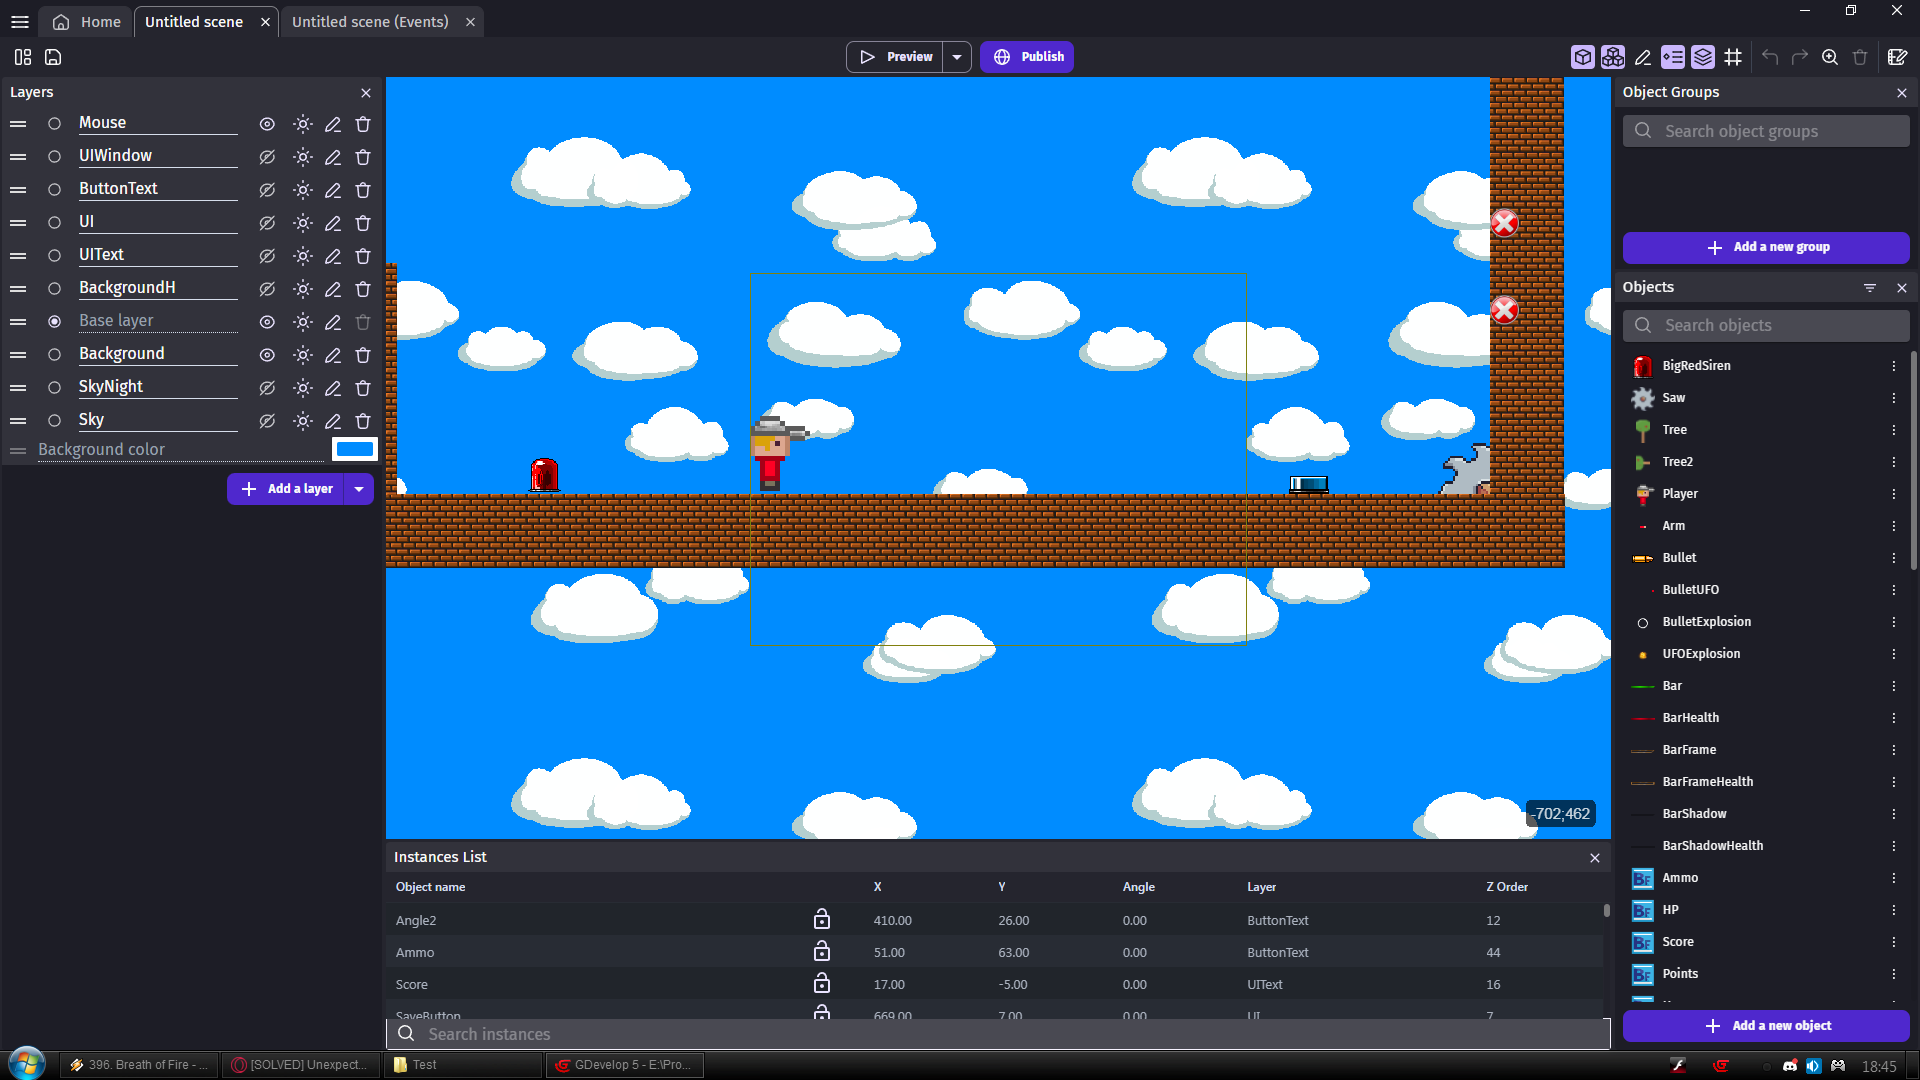Click Search objects field
The width and height of the screenshot is (1920, 1080).
(x=1766, y=326)
